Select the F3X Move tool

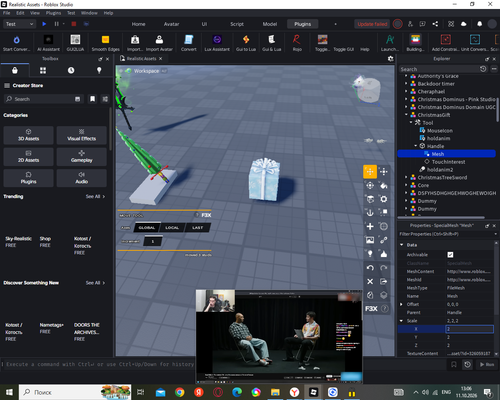370,172
